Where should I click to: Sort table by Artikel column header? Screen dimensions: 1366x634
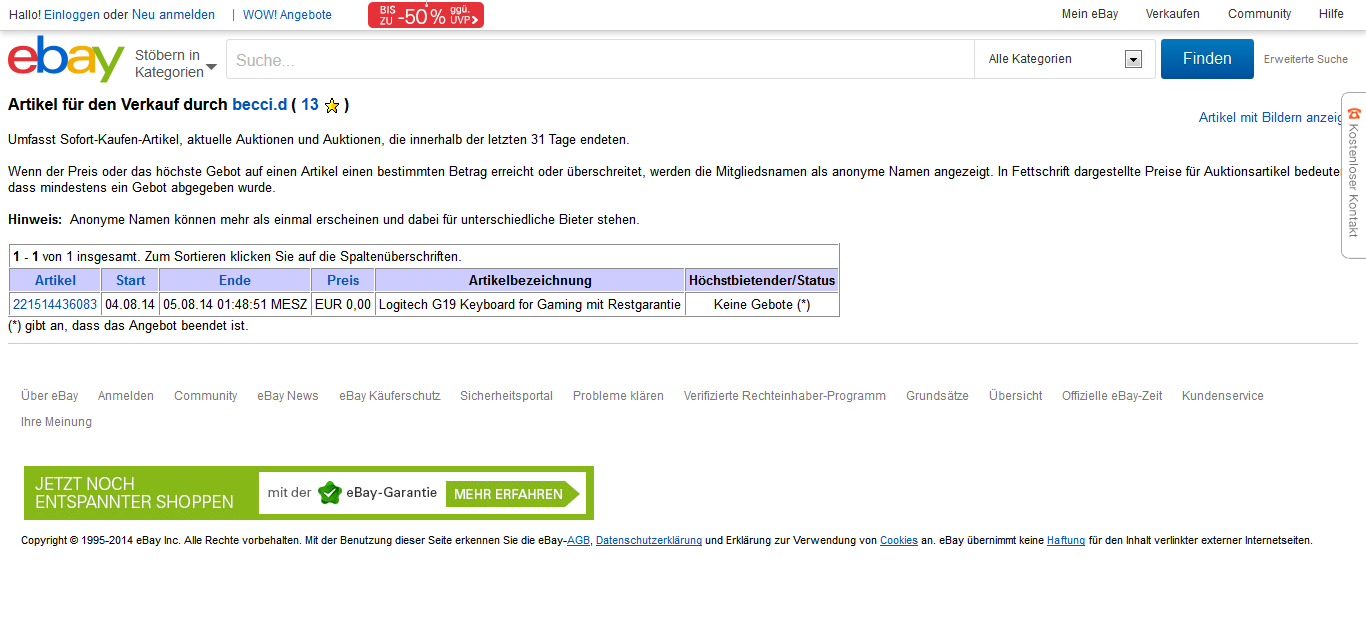tap(55, 280)
